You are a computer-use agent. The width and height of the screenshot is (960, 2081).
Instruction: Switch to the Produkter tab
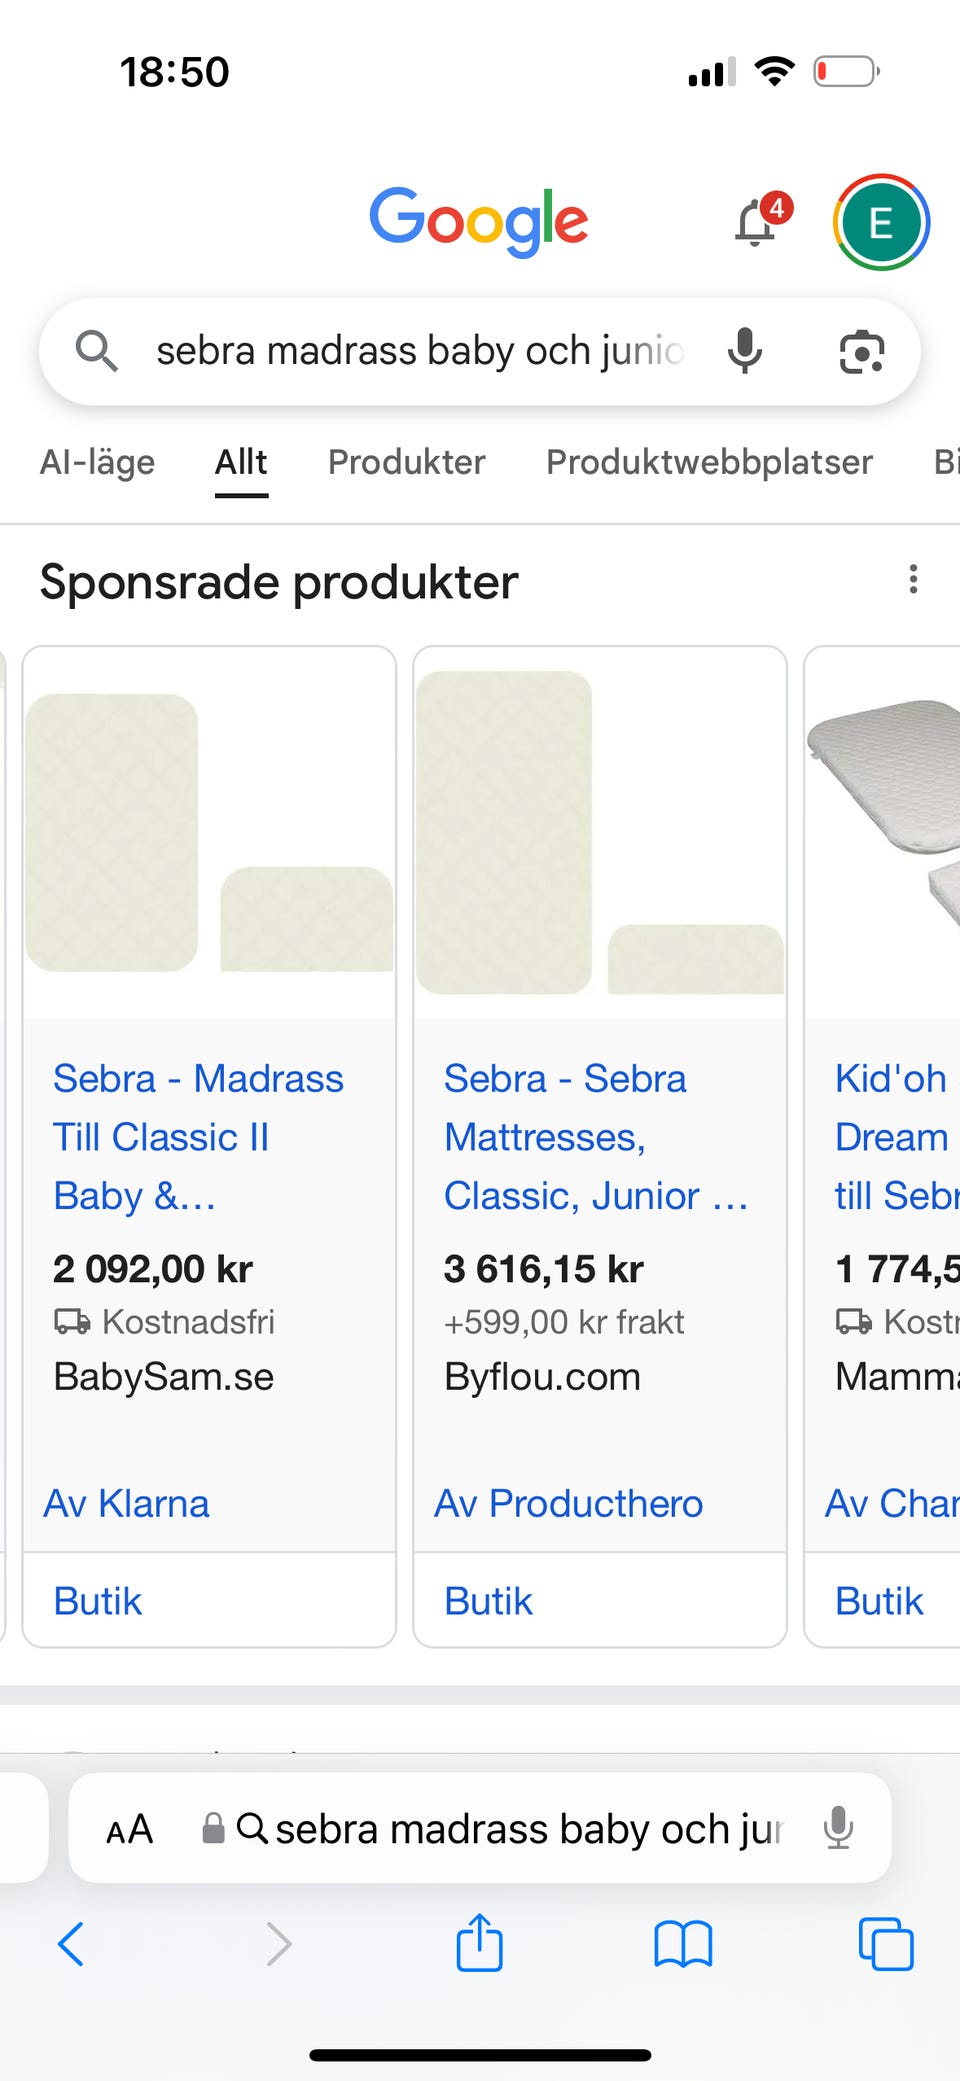pyautogui.click(x=406, y=462)
